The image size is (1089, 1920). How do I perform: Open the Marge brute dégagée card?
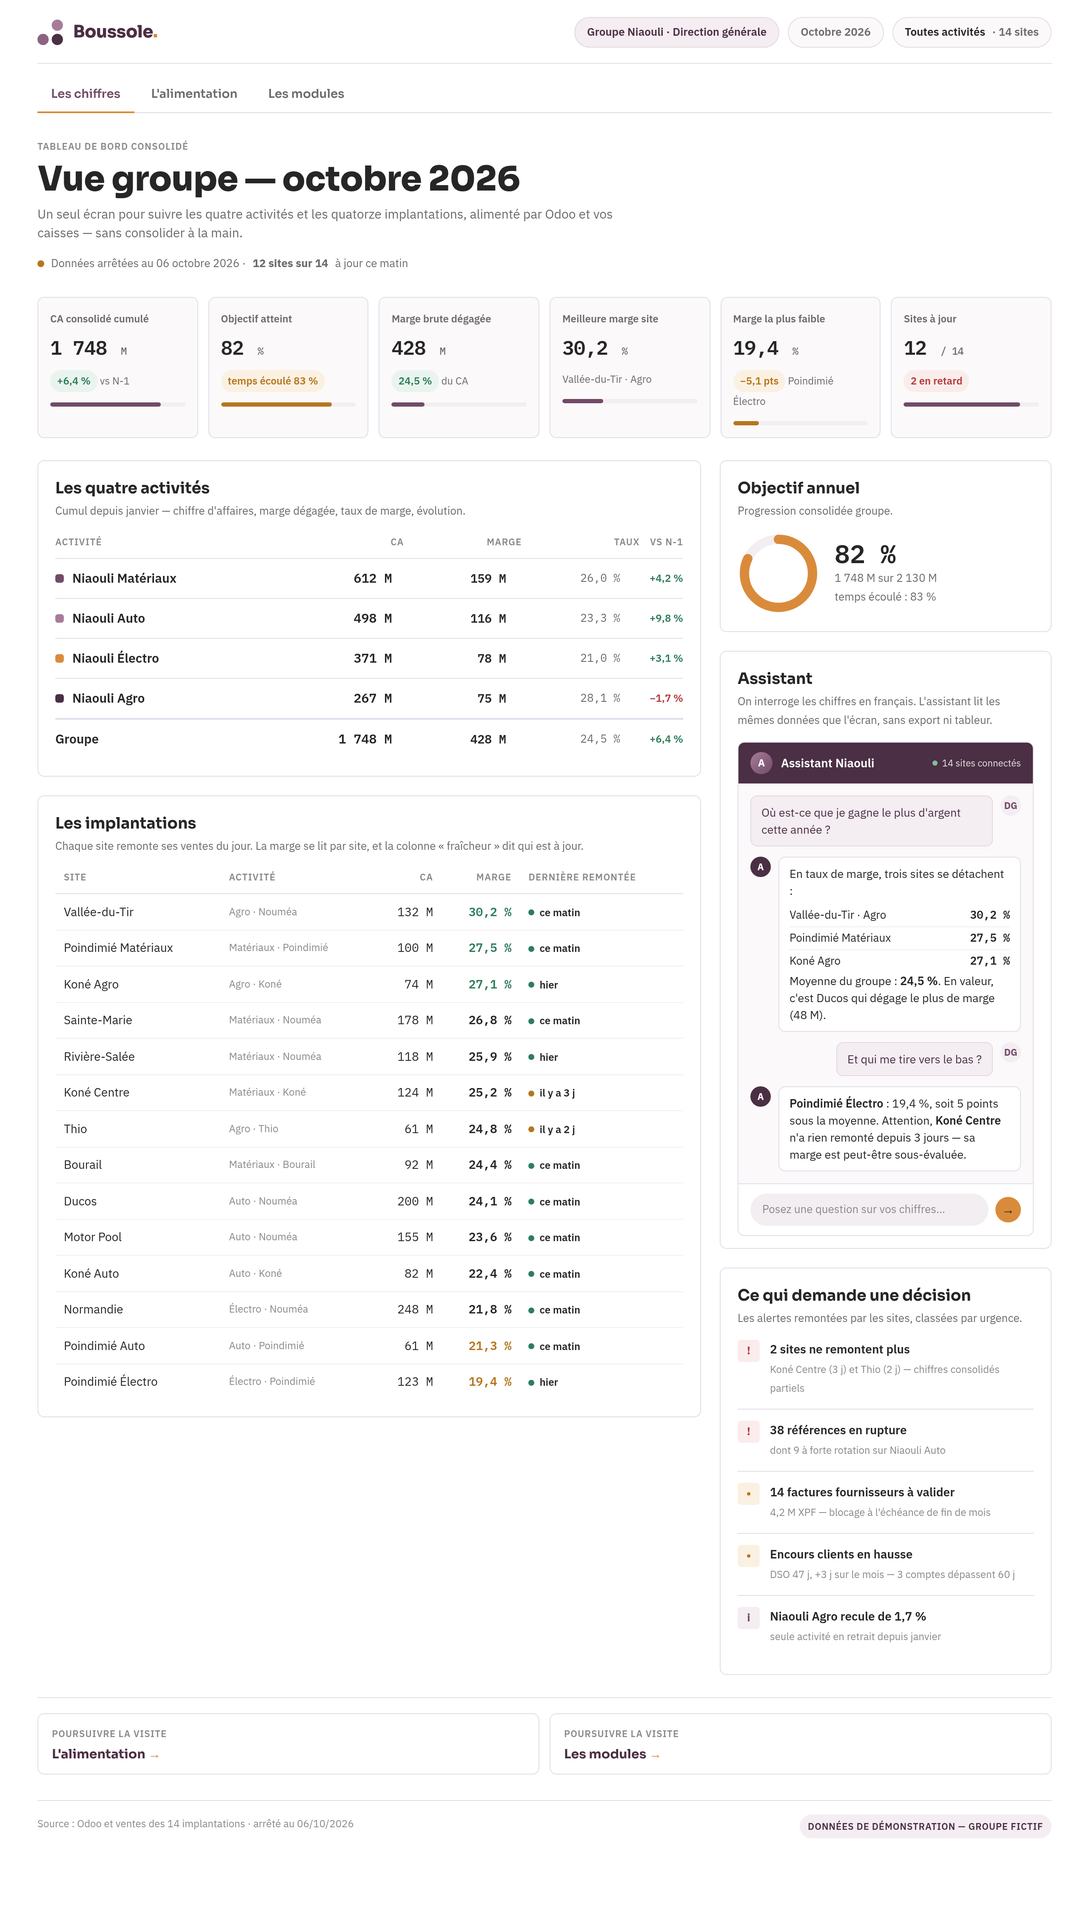459,367
